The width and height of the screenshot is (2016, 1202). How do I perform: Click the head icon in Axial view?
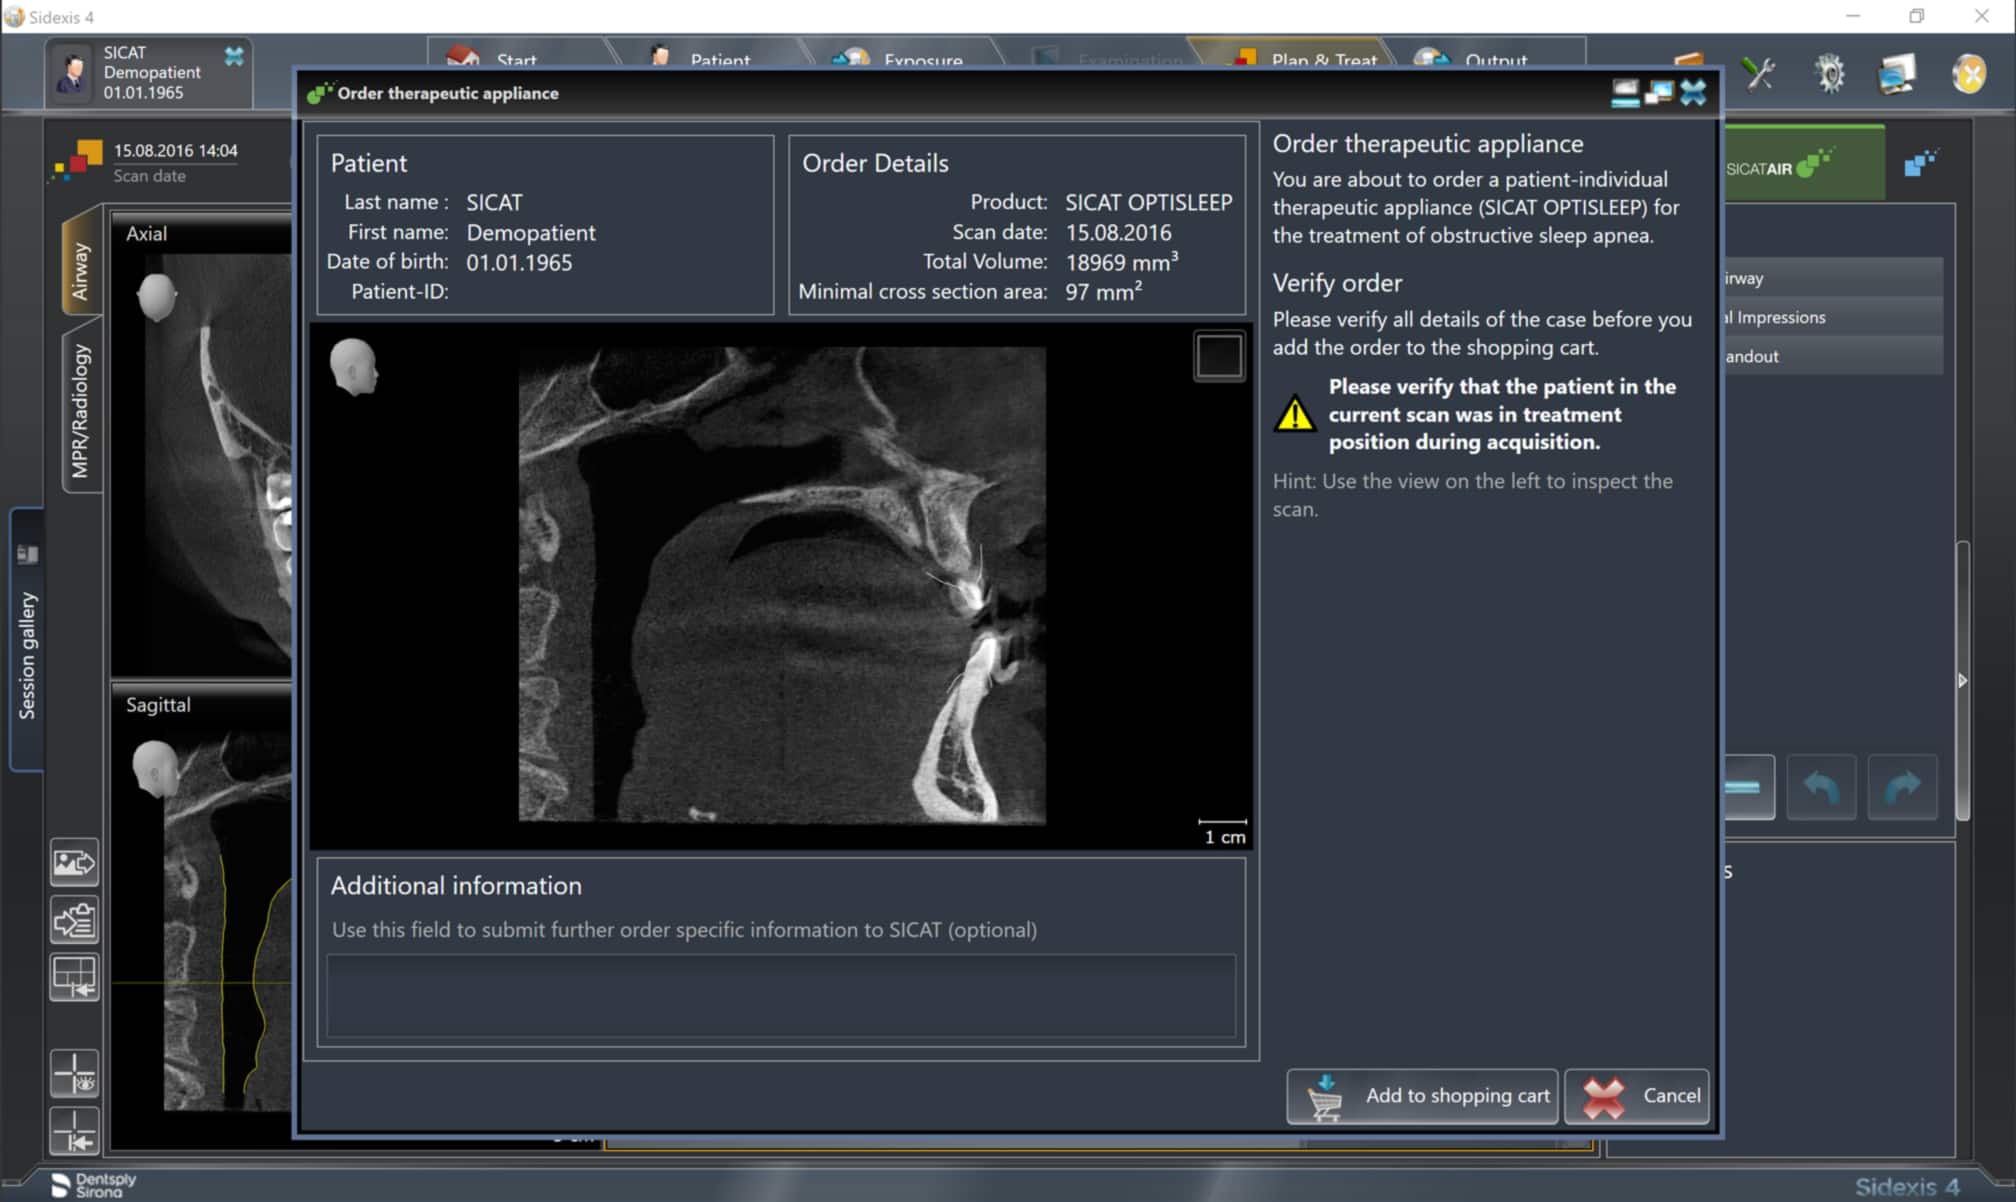coord(157,297)
